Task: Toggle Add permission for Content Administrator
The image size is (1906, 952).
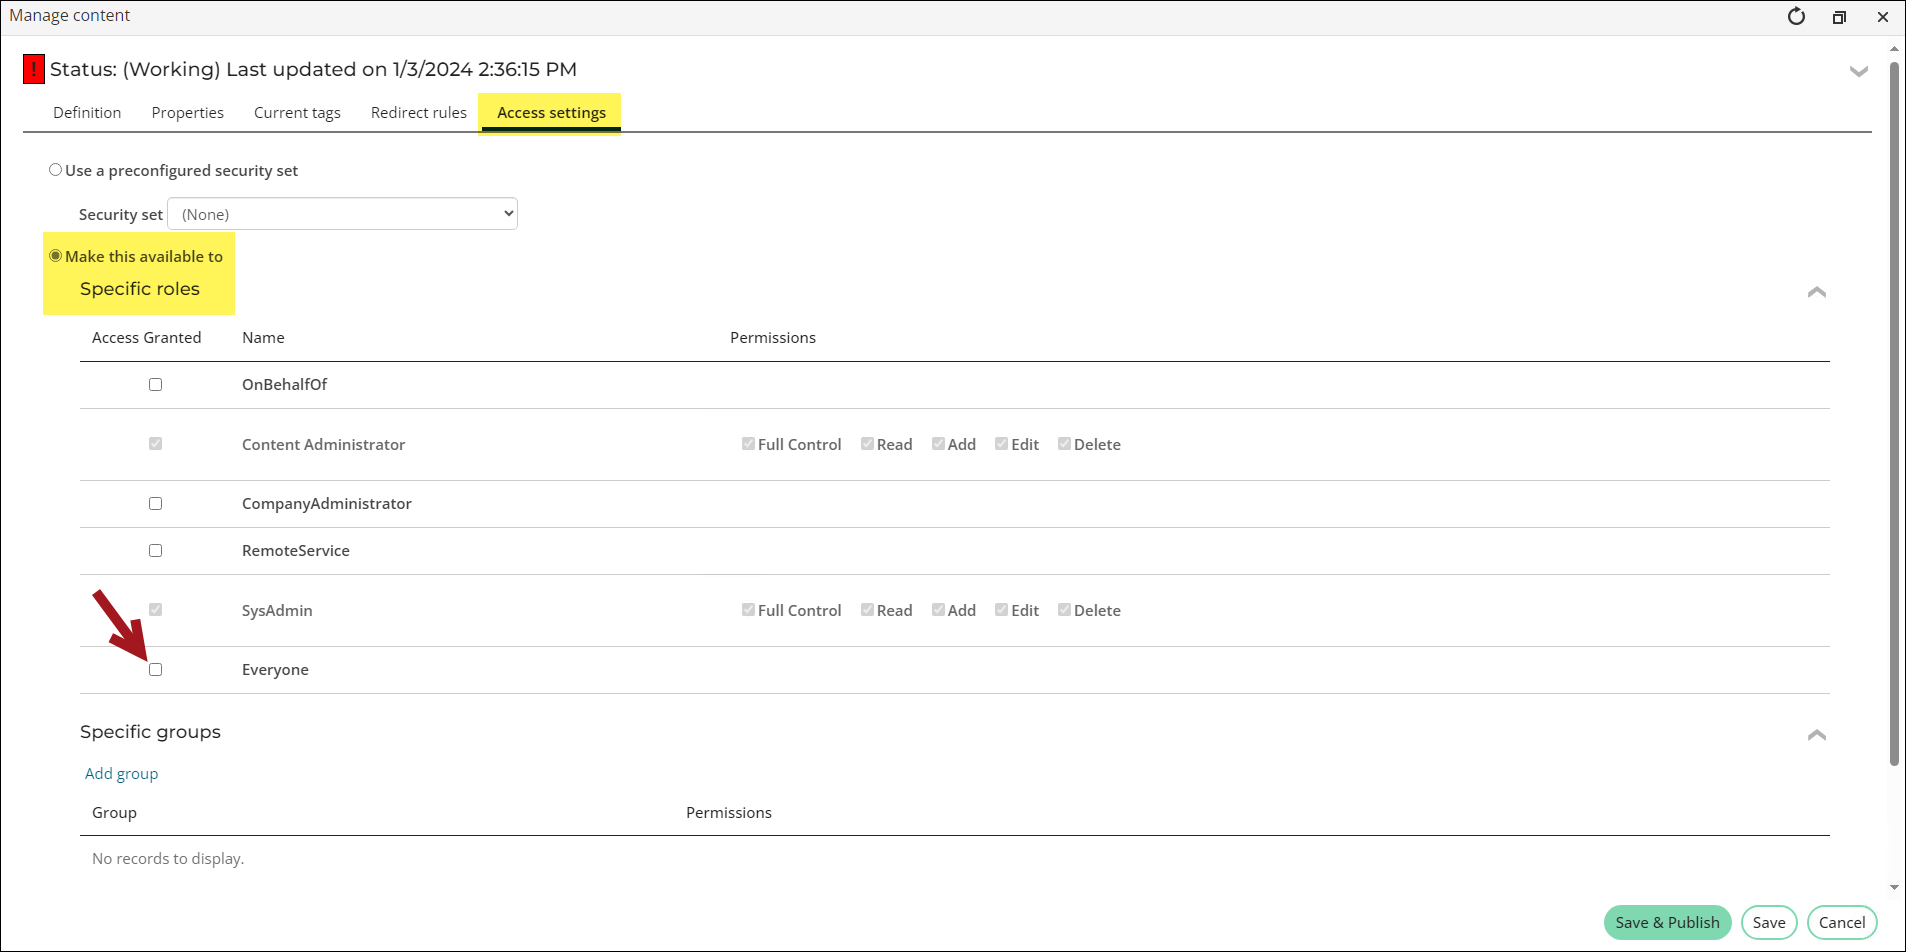Action: [x=938, y=444]
